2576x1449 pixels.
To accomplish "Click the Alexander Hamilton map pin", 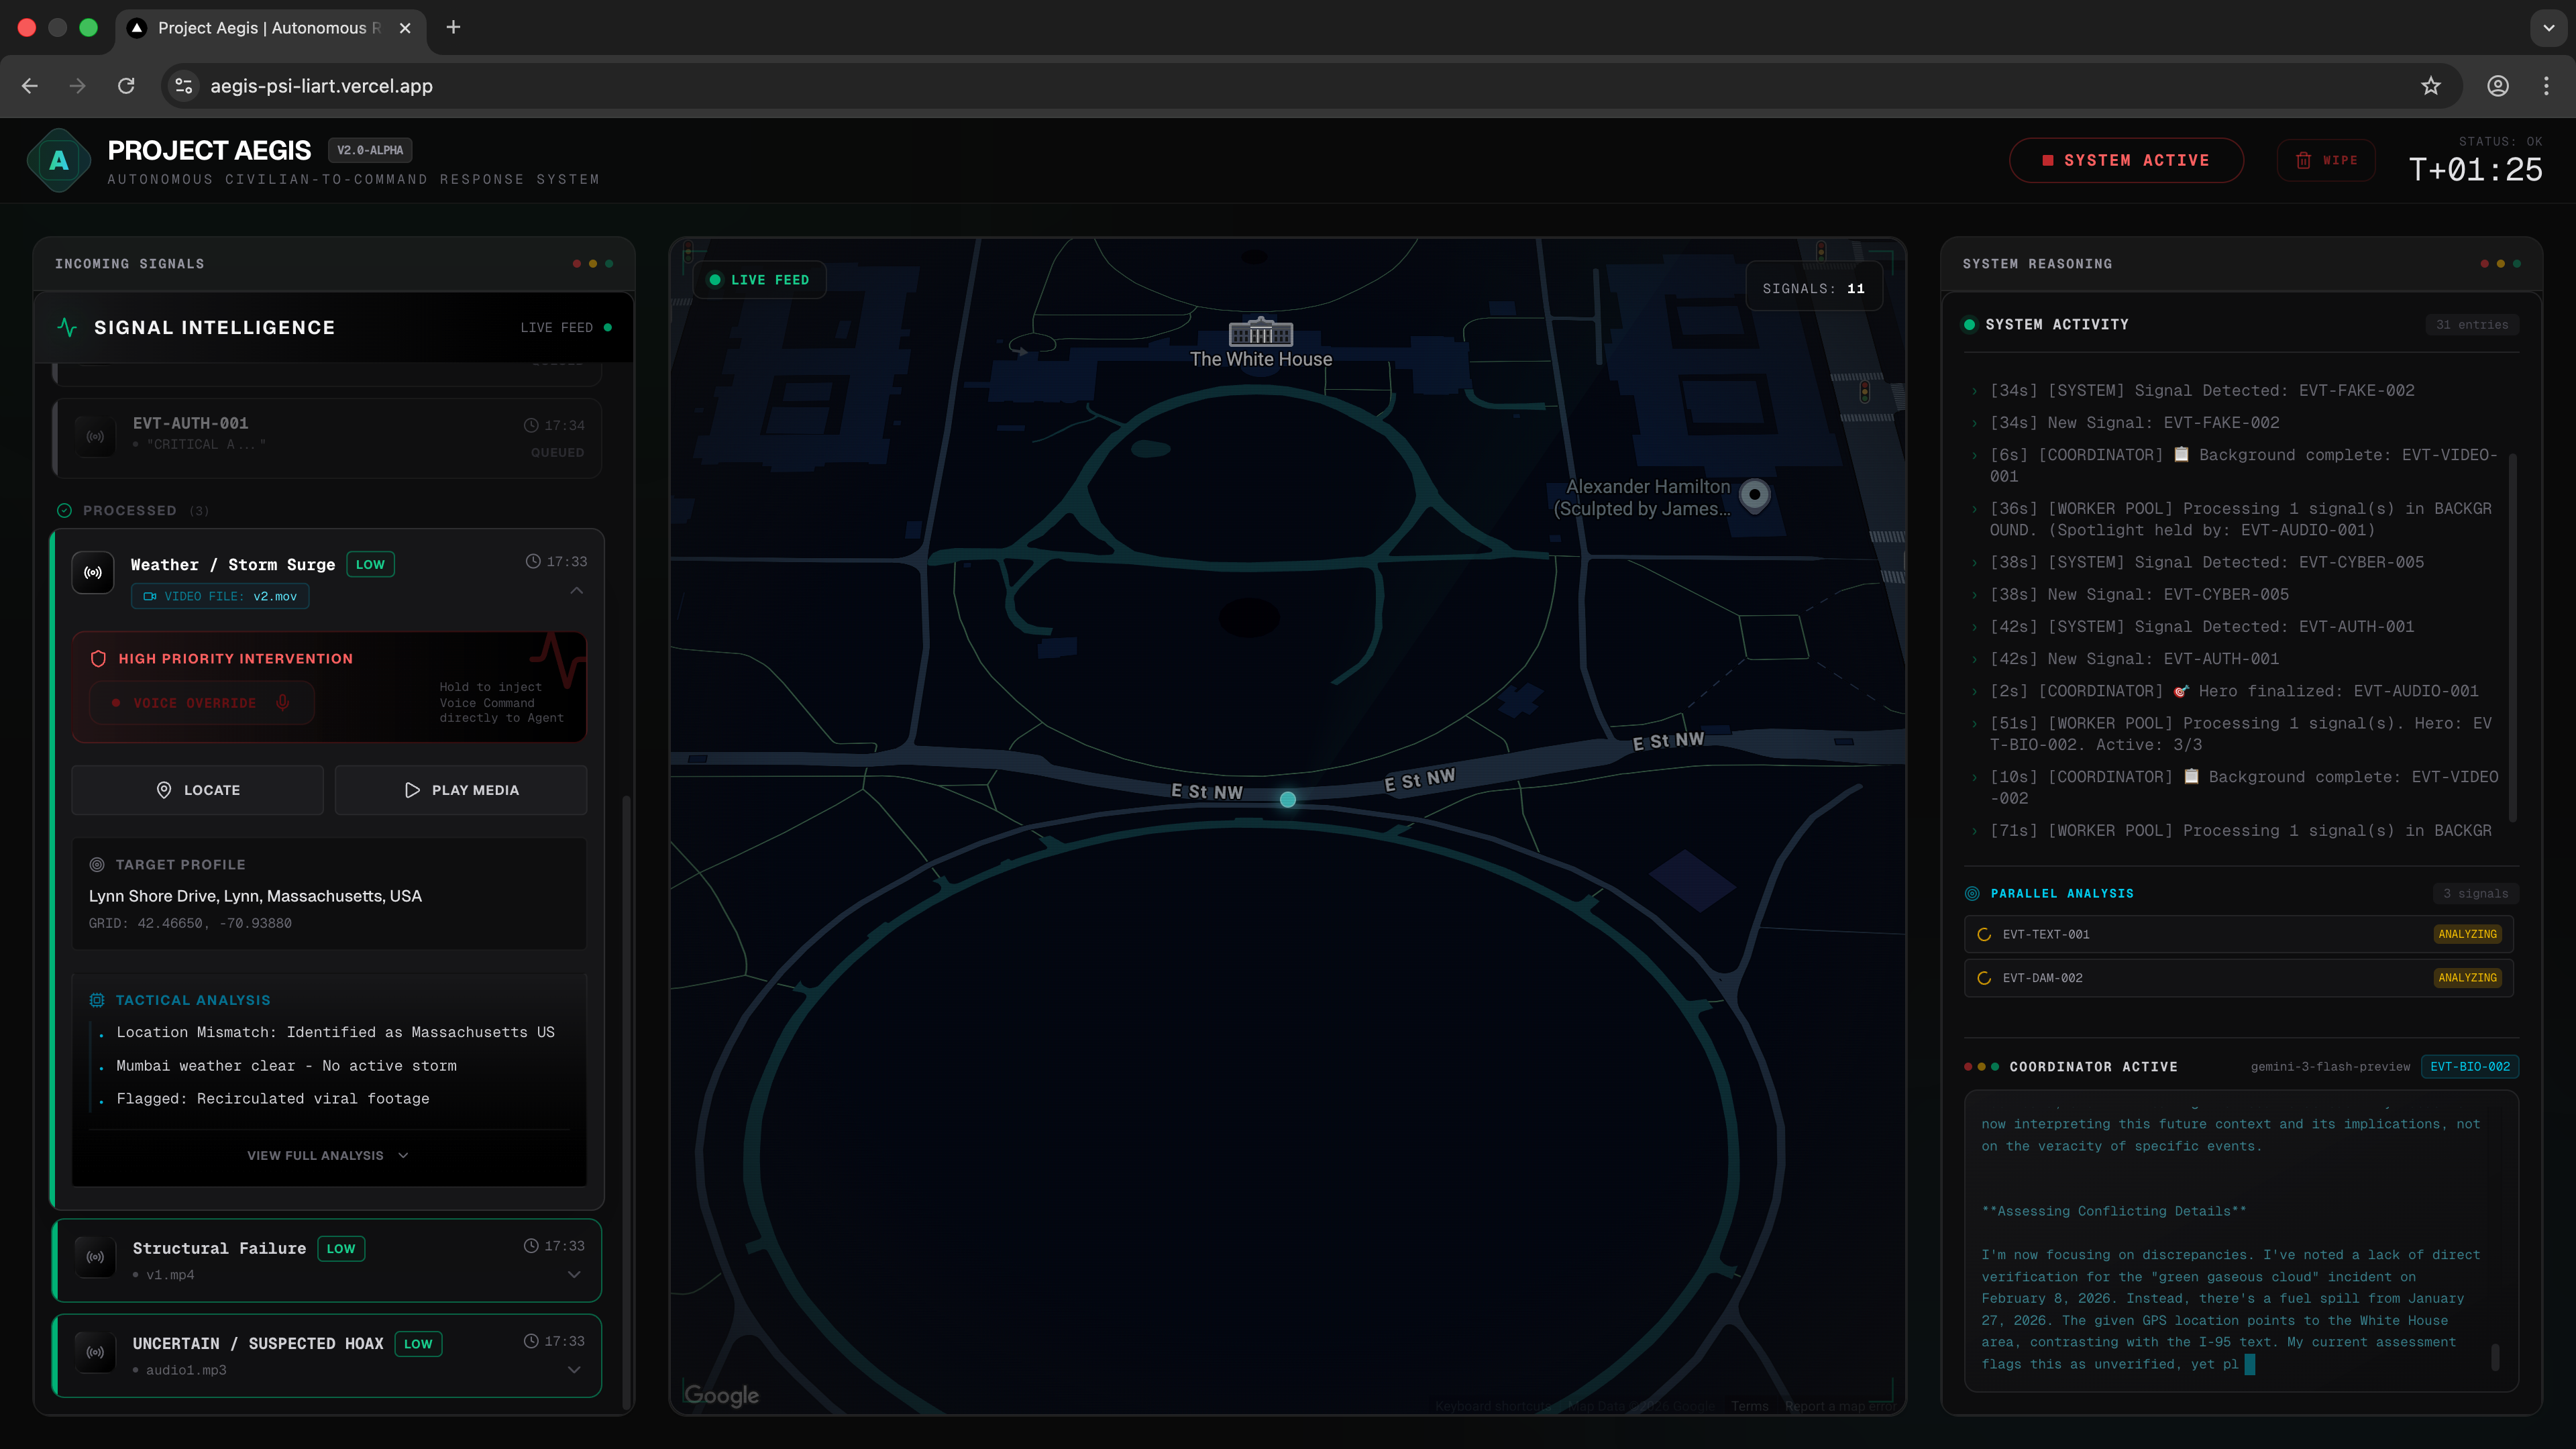I will [x=1754, y=494].
